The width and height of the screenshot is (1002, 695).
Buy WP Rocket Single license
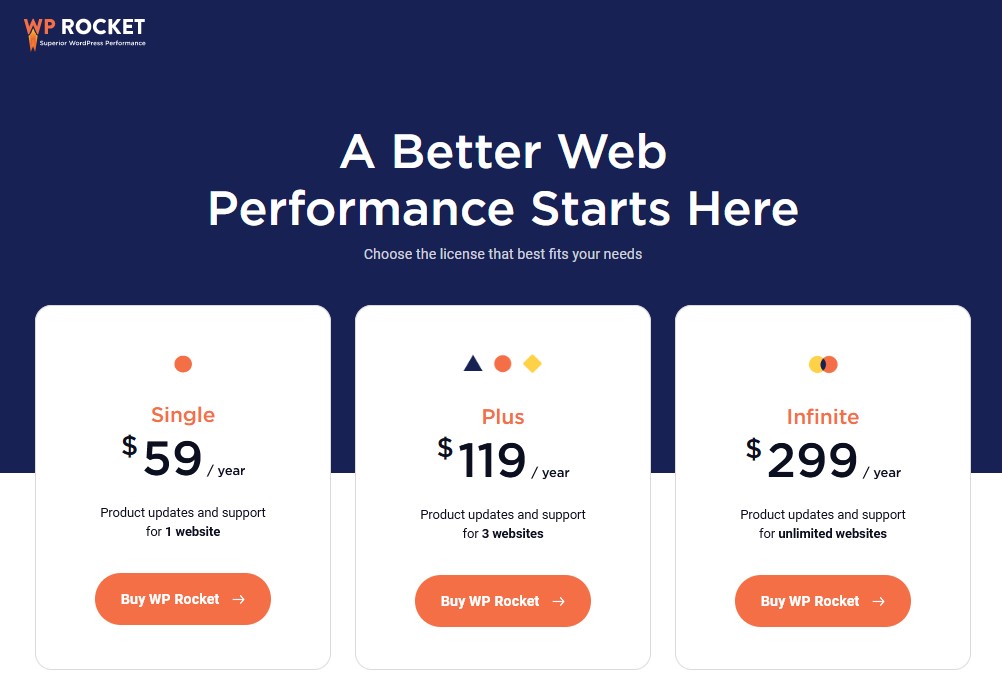point(183,599)
